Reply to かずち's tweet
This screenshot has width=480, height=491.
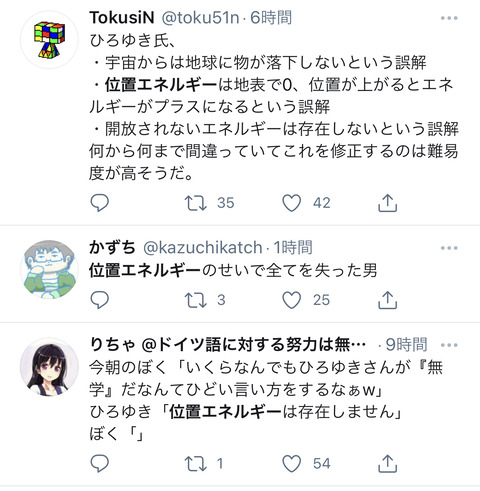[x=100, y=300]
